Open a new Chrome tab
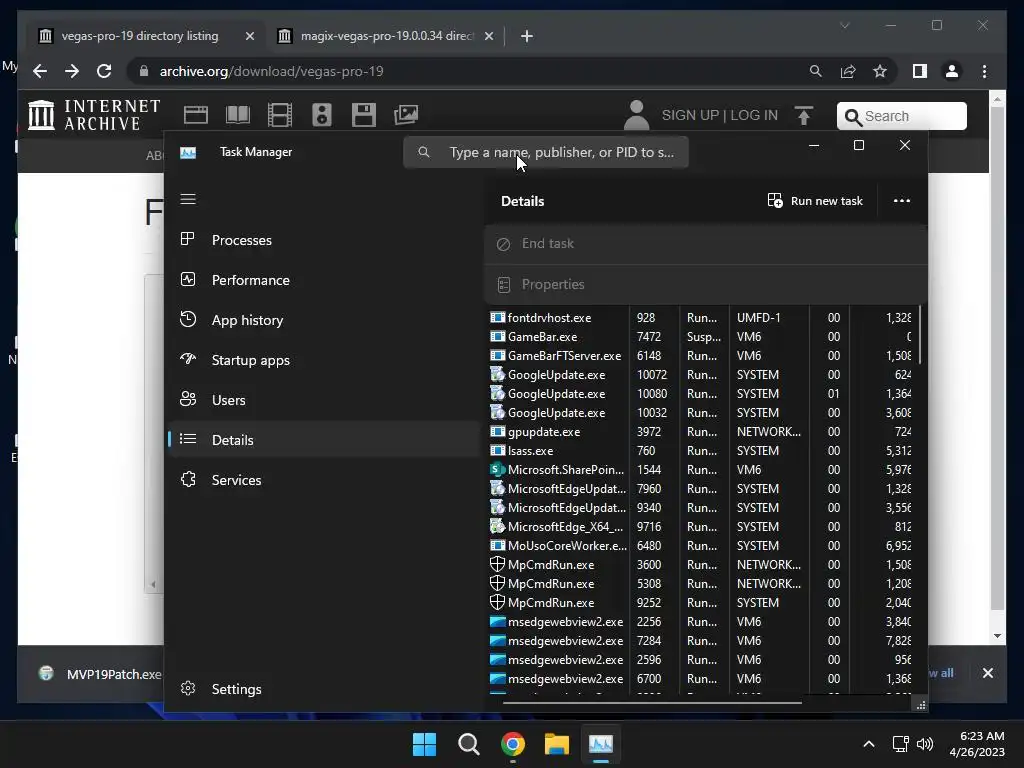 coord(526,36)
